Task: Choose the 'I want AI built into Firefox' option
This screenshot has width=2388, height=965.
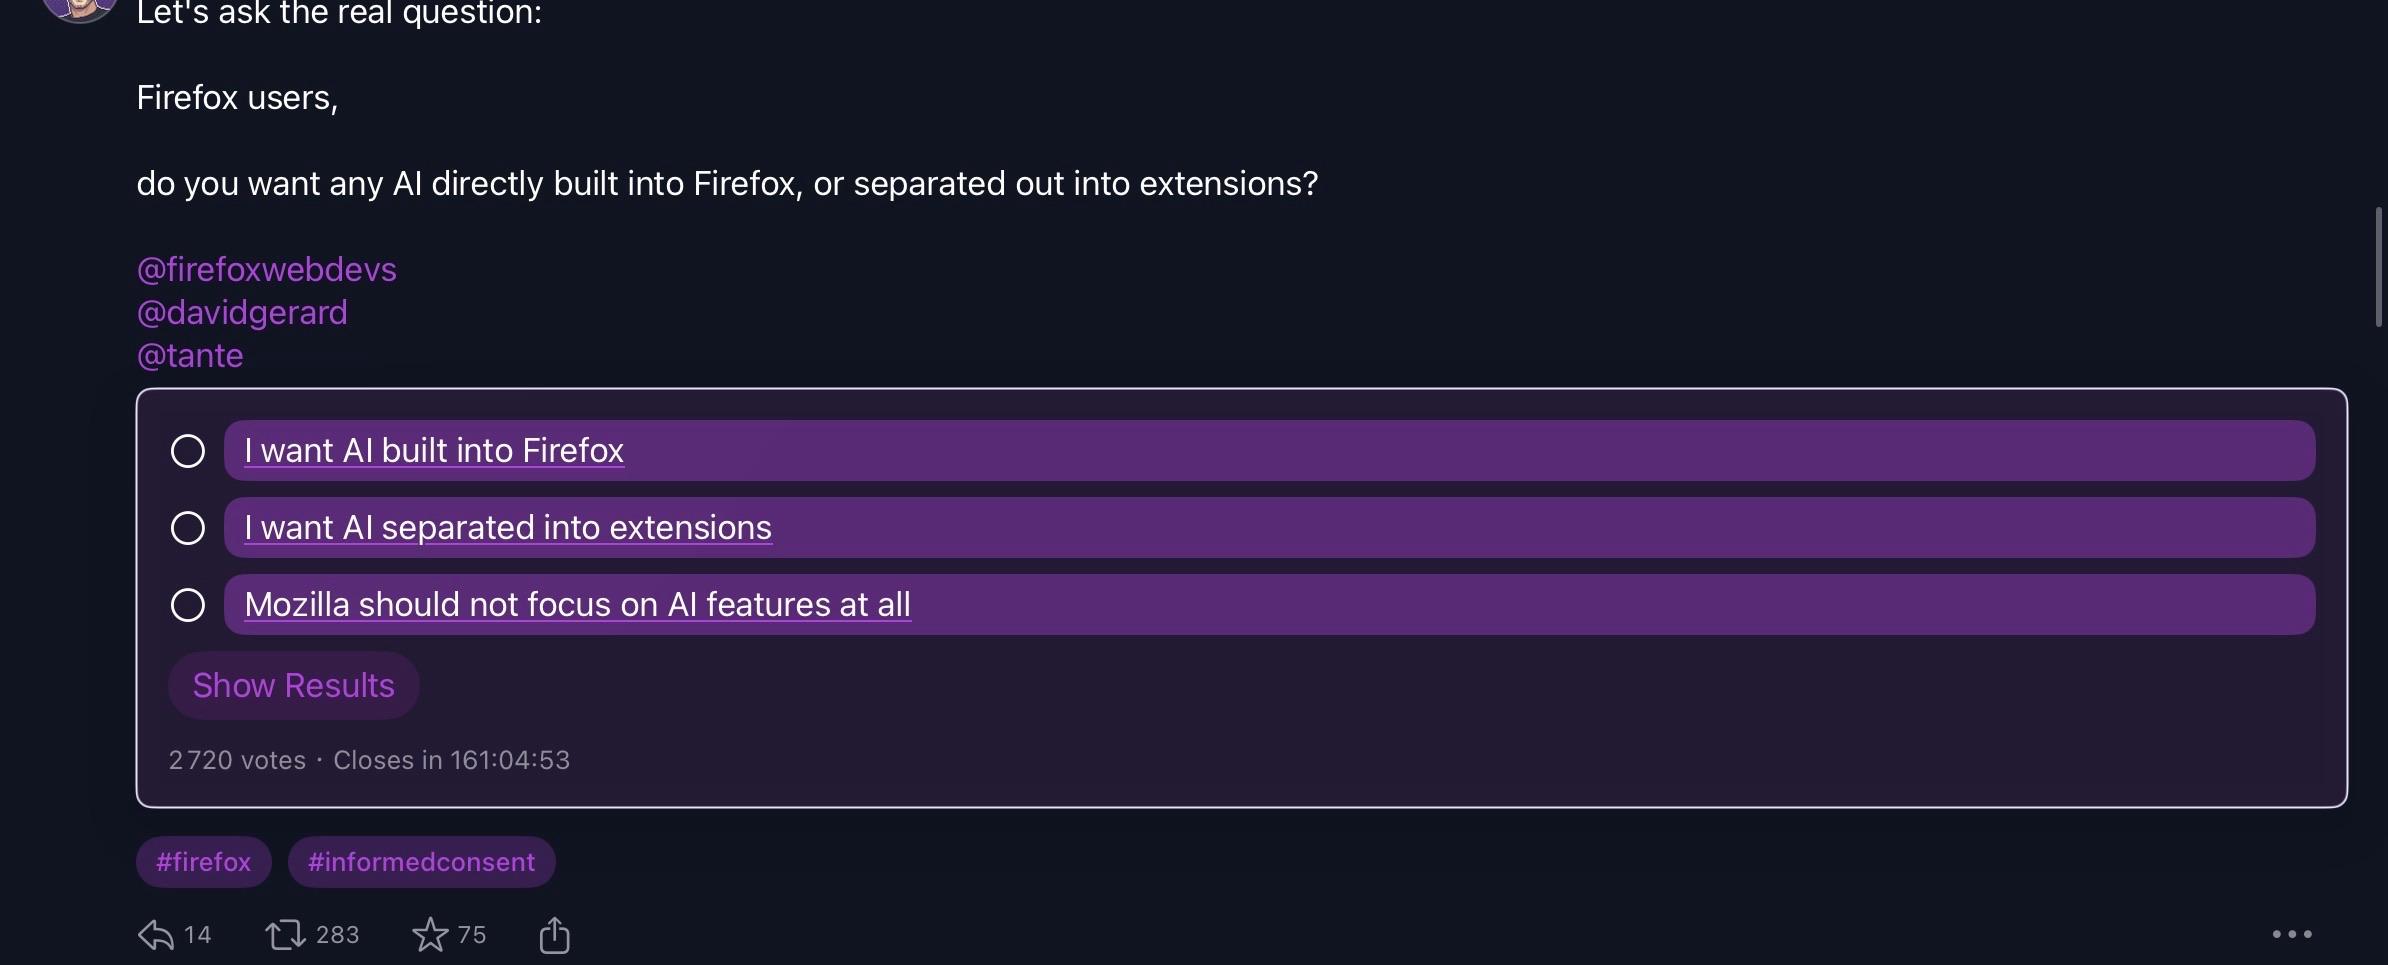Action: [434, 451]
